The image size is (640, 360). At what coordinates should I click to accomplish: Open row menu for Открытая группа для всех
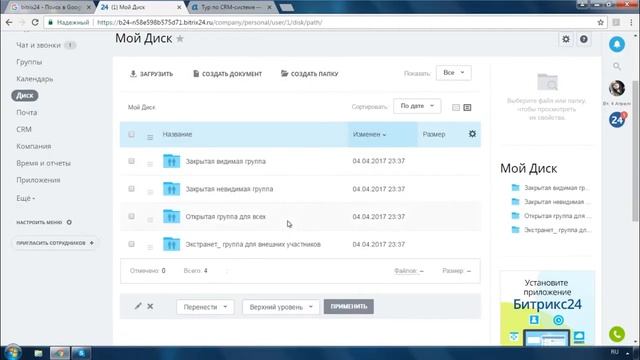coord(150,219)
